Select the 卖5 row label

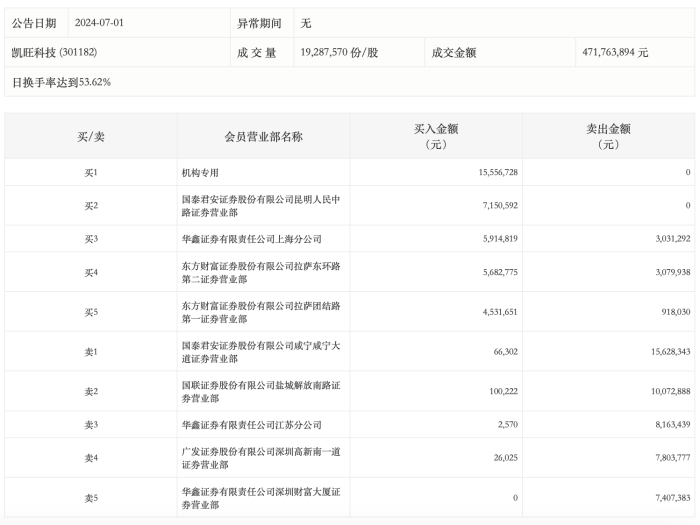pos(91,498)
